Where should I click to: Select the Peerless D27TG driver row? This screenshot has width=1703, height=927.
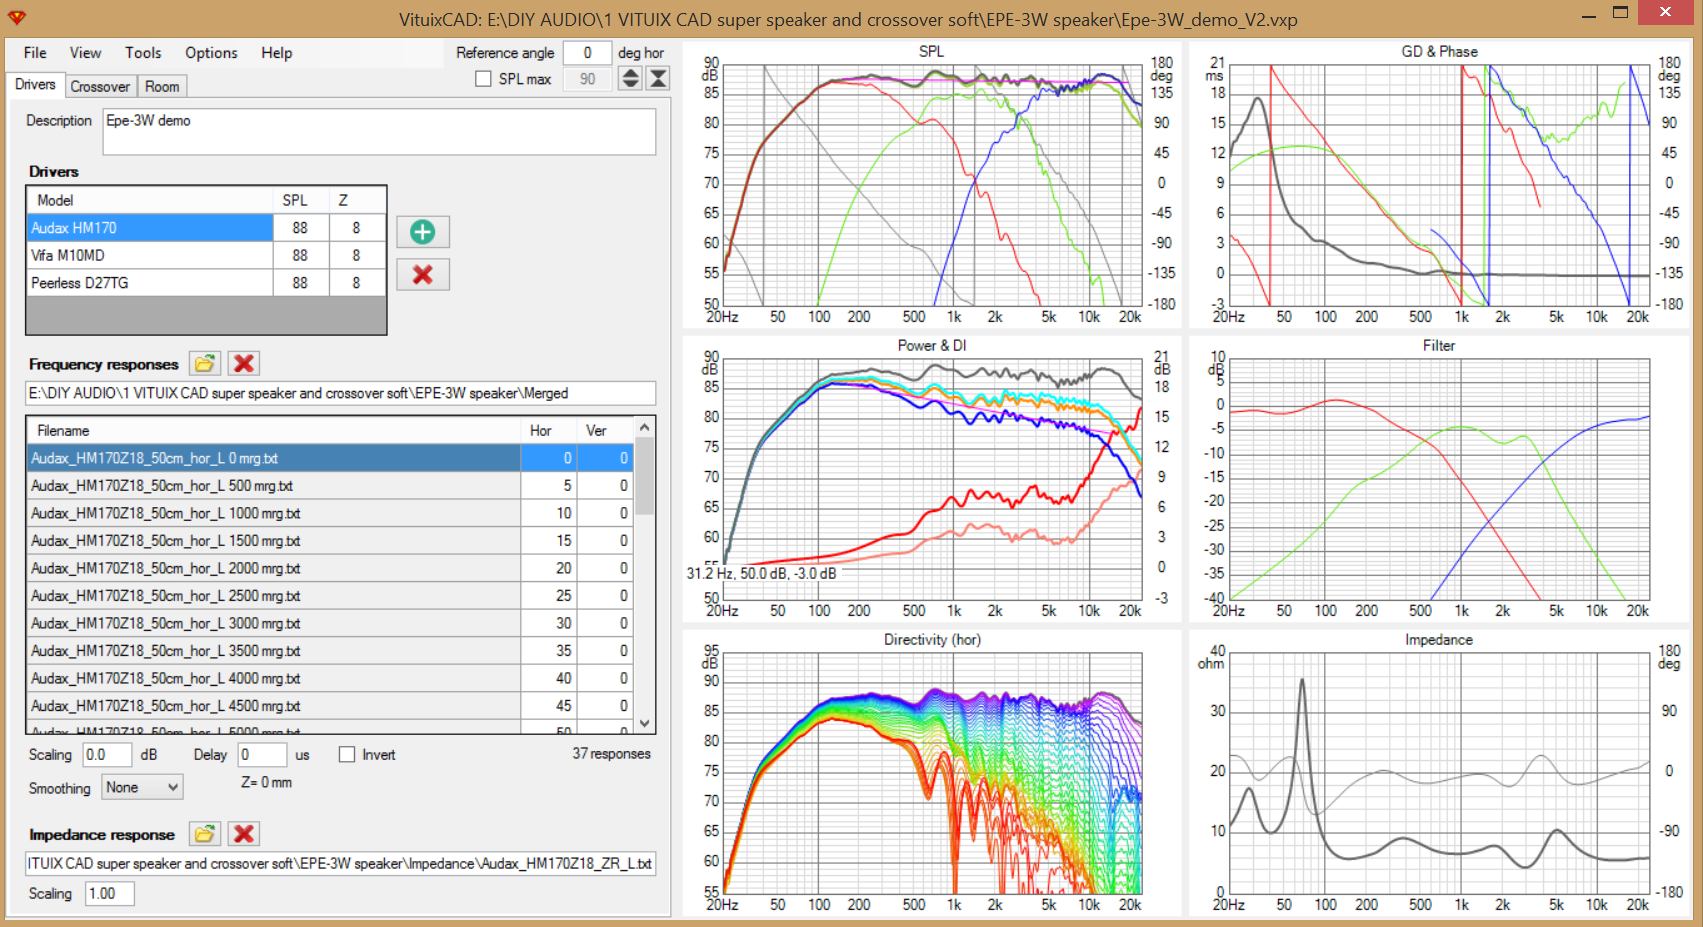(206, 283)
